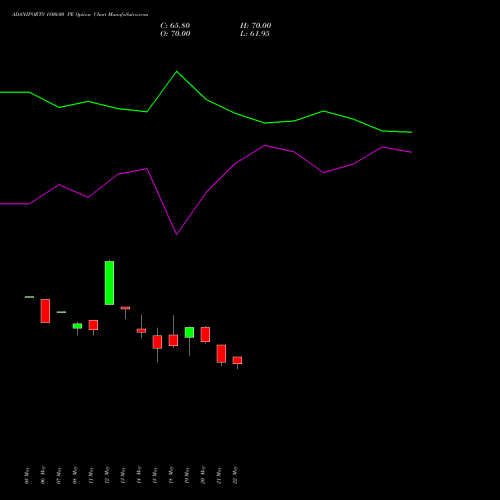Click the red candle on 21 May
The width and height of the screenshot is (500, 500).
point(221,354)
